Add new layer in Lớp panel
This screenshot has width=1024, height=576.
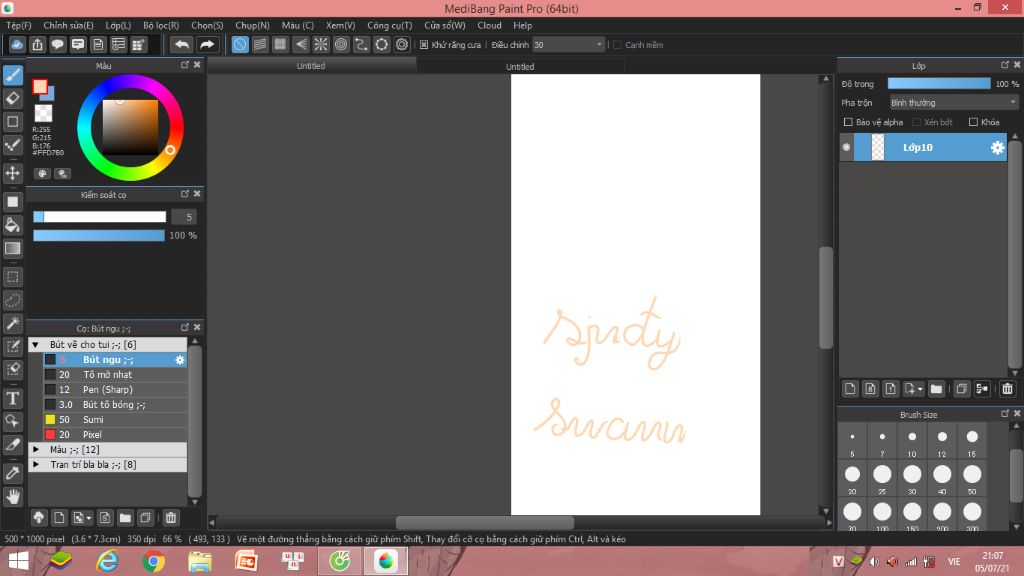click(850, 389)
